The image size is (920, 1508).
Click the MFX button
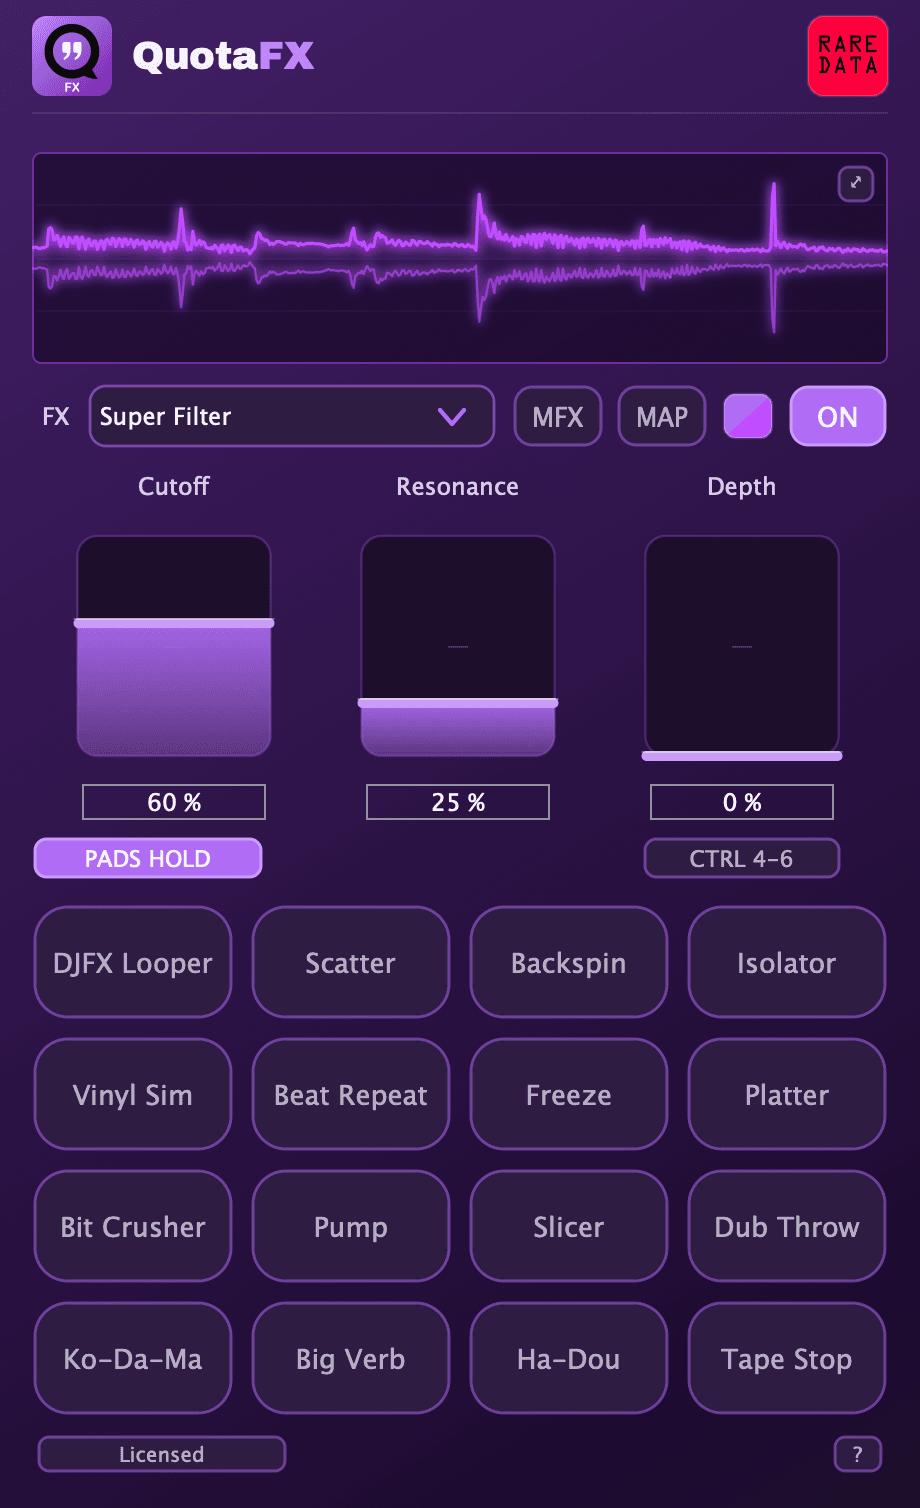[558, 416]
